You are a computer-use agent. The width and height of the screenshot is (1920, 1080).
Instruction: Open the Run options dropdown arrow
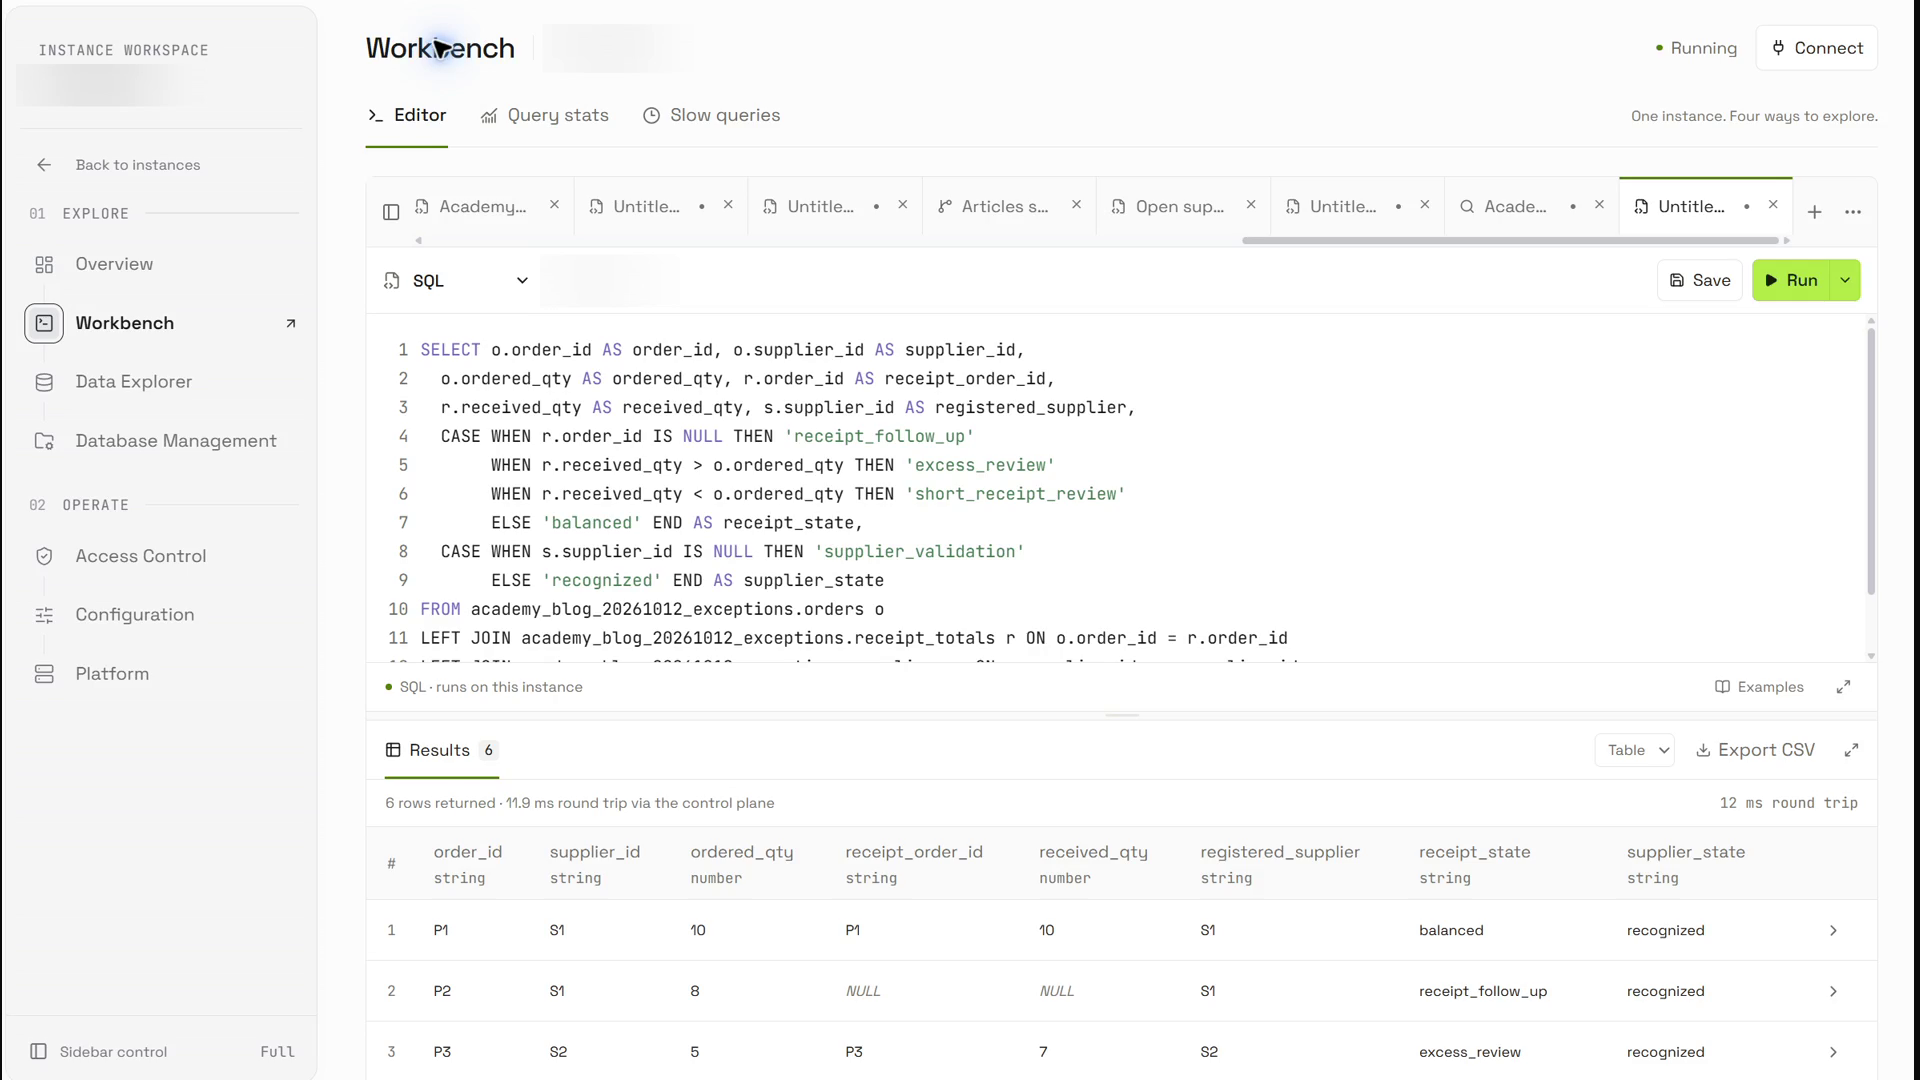(1845, 281)
